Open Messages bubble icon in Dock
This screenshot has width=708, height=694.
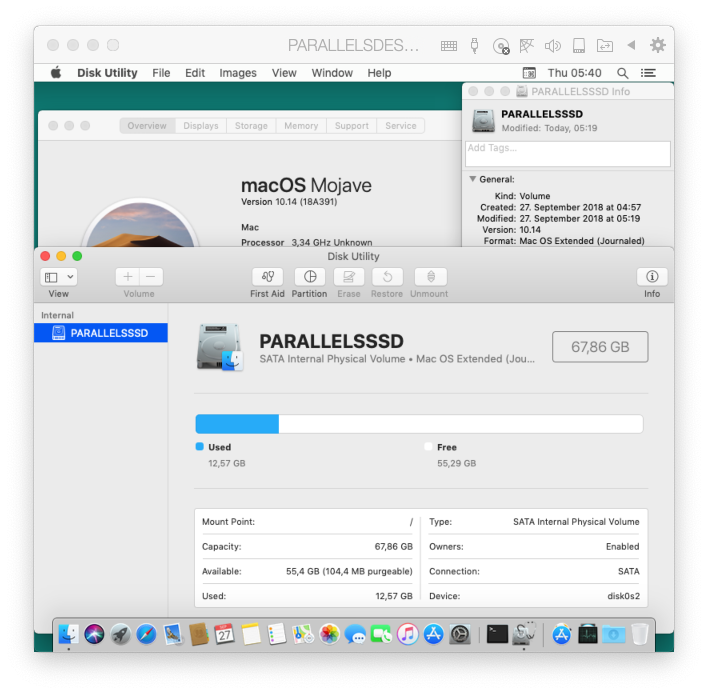click(x=355, y=634)
